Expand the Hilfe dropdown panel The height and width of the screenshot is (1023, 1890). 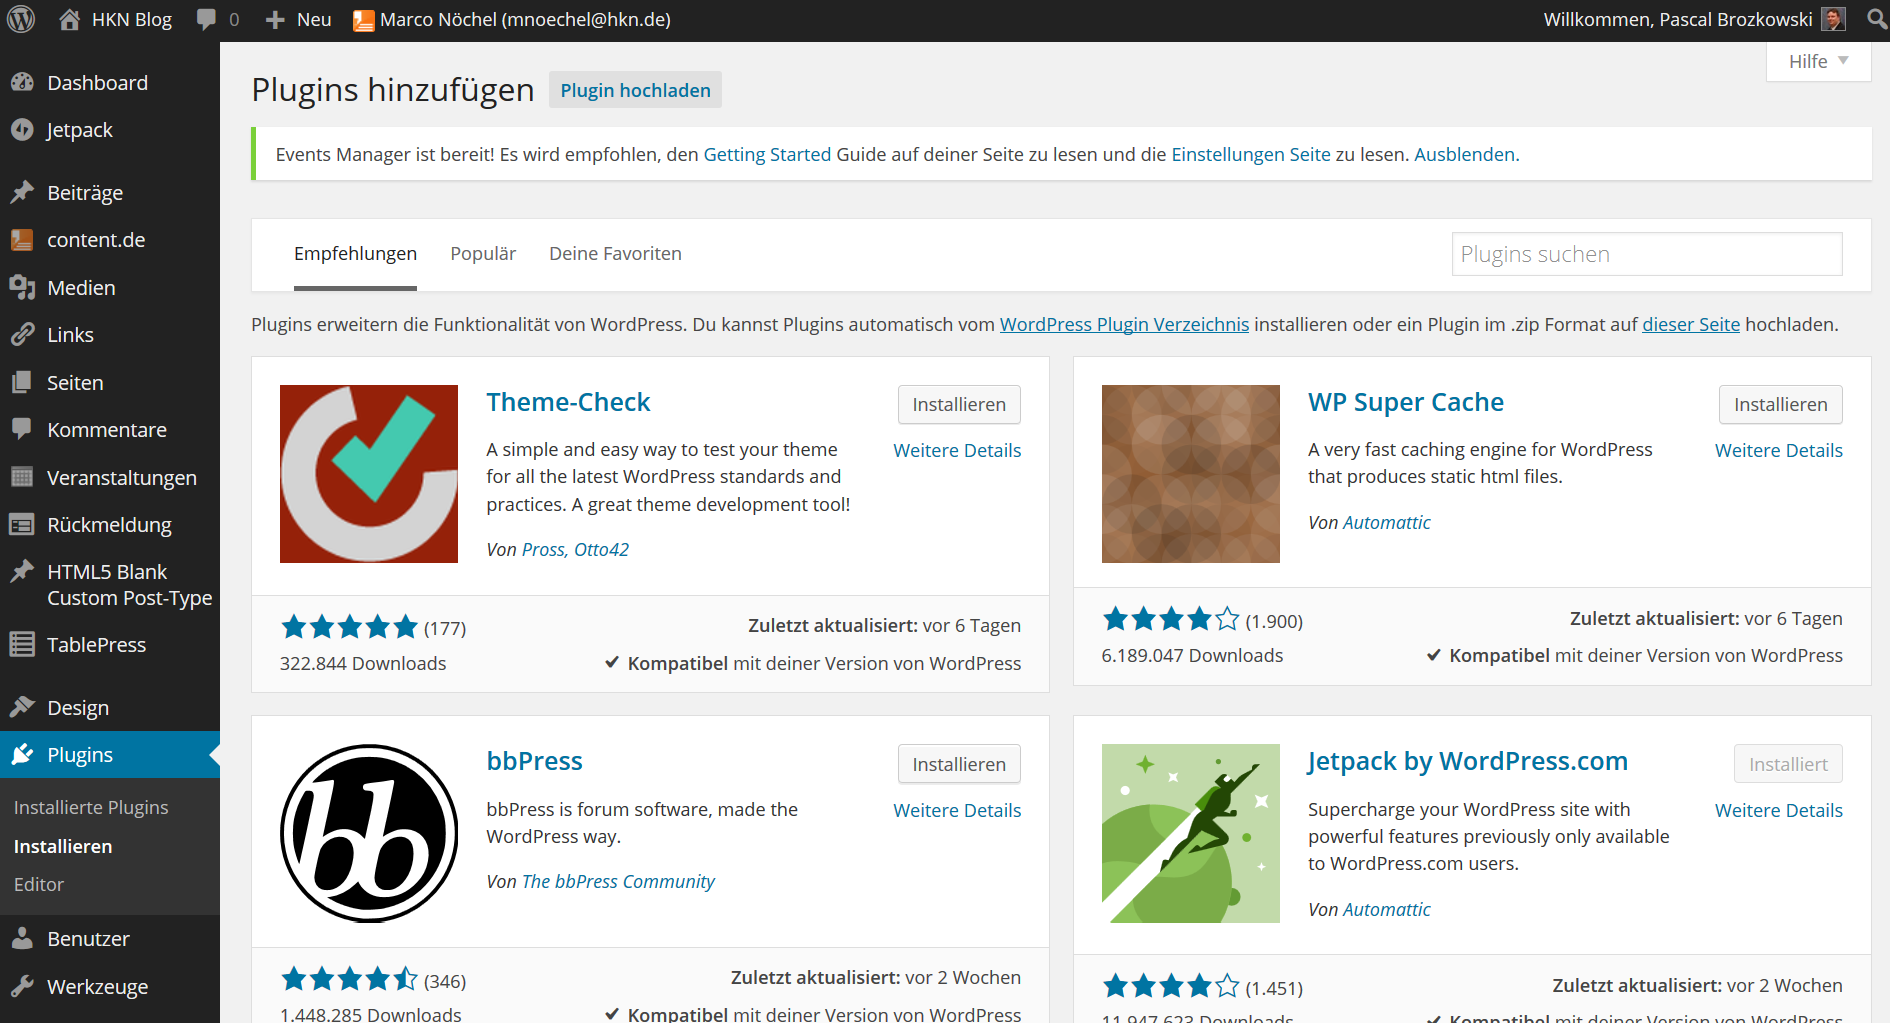coord(1818,62)
